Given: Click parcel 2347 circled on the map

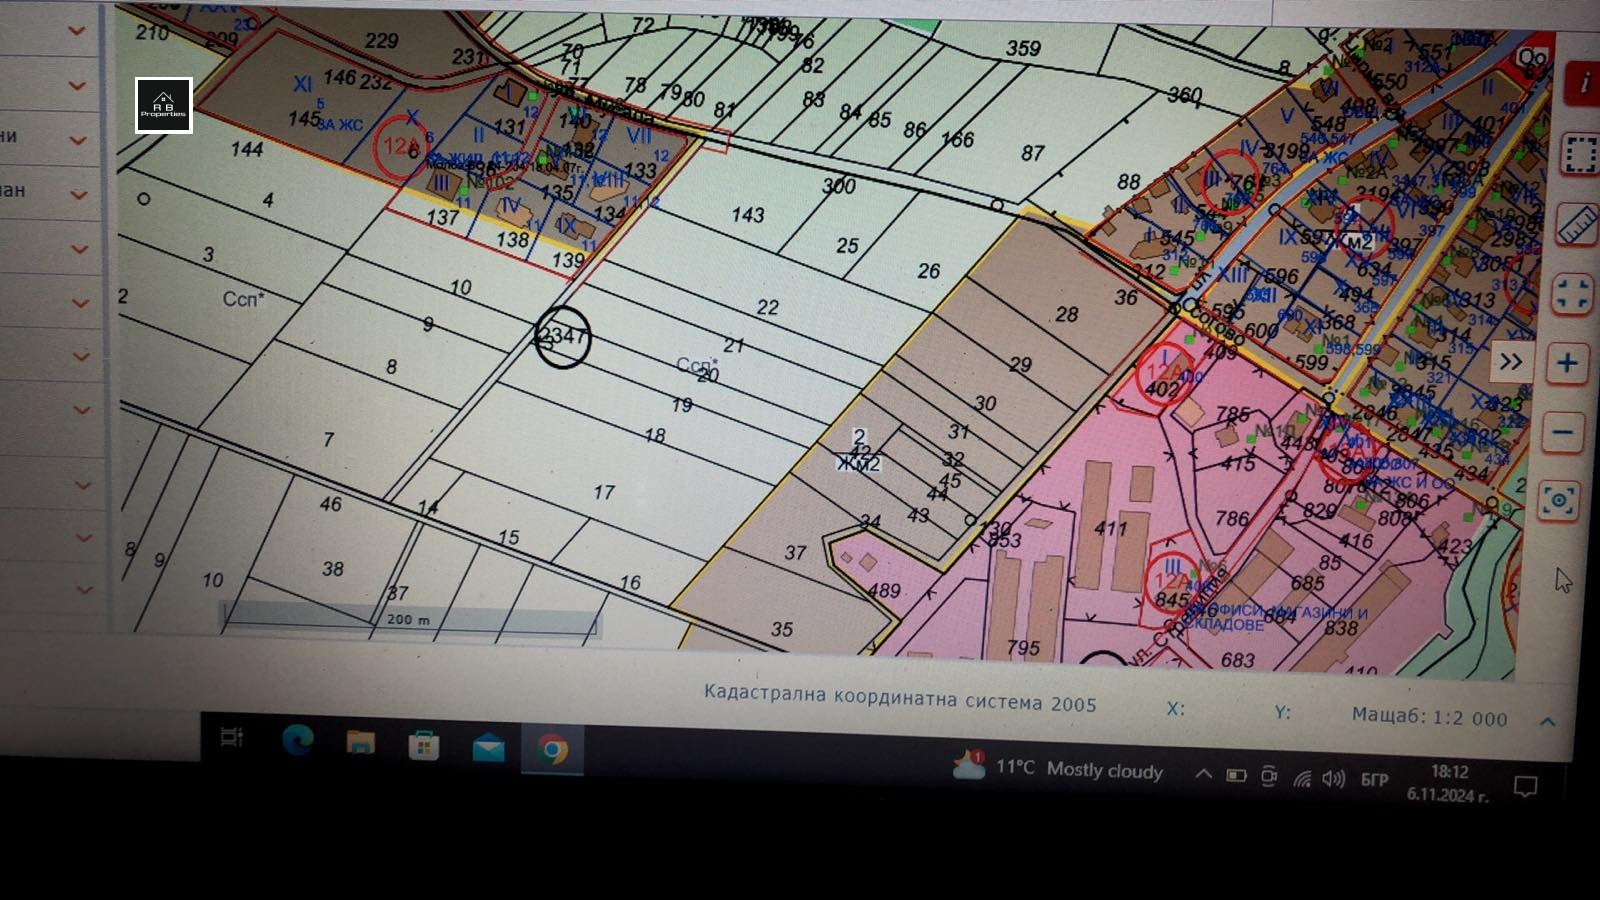Looking at the screenshot, I should point(562,337).
